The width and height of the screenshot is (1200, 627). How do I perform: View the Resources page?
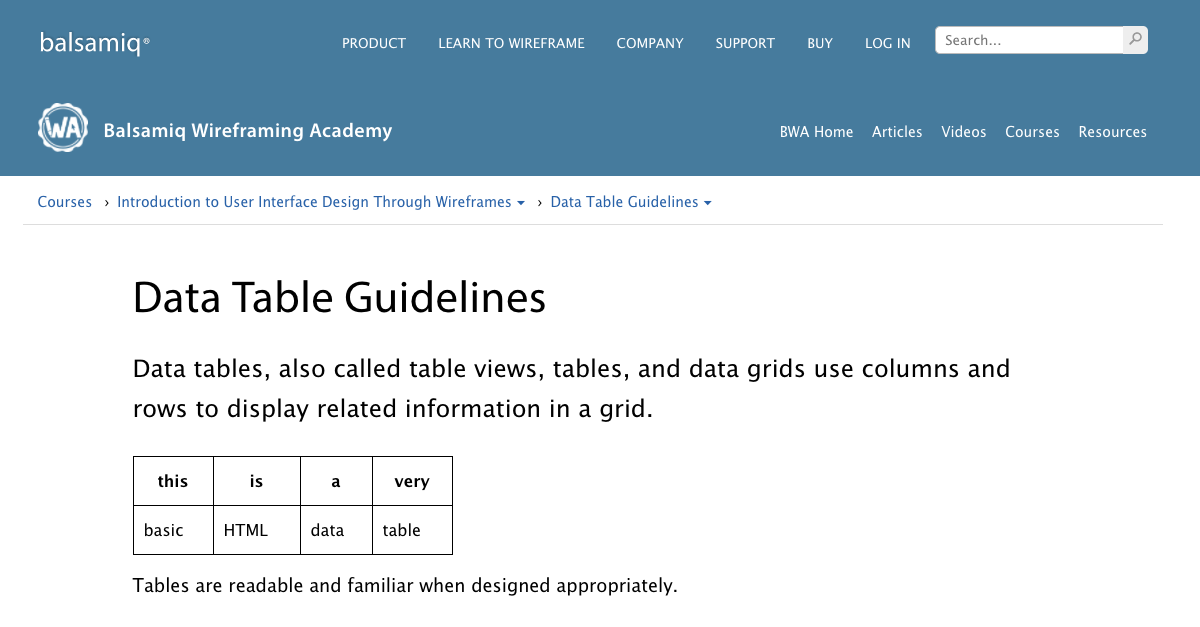pos(1112,131)
